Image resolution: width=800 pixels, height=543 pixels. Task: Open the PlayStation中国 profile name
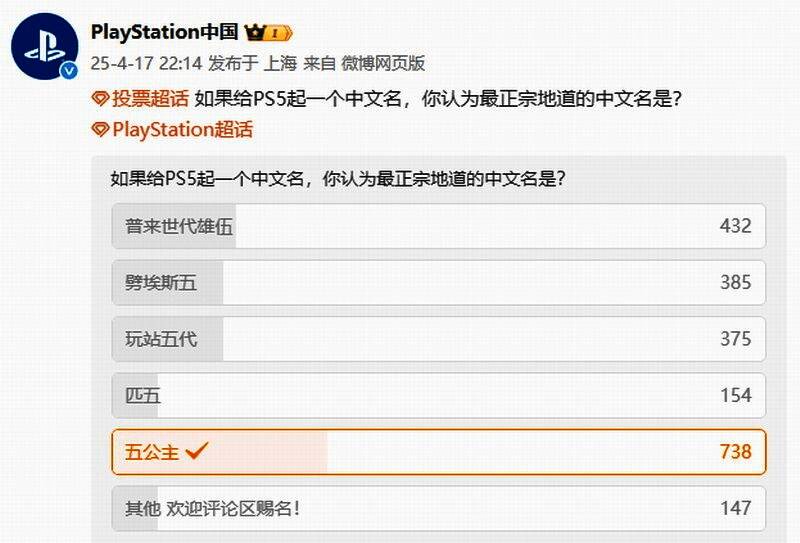(166, 33)
